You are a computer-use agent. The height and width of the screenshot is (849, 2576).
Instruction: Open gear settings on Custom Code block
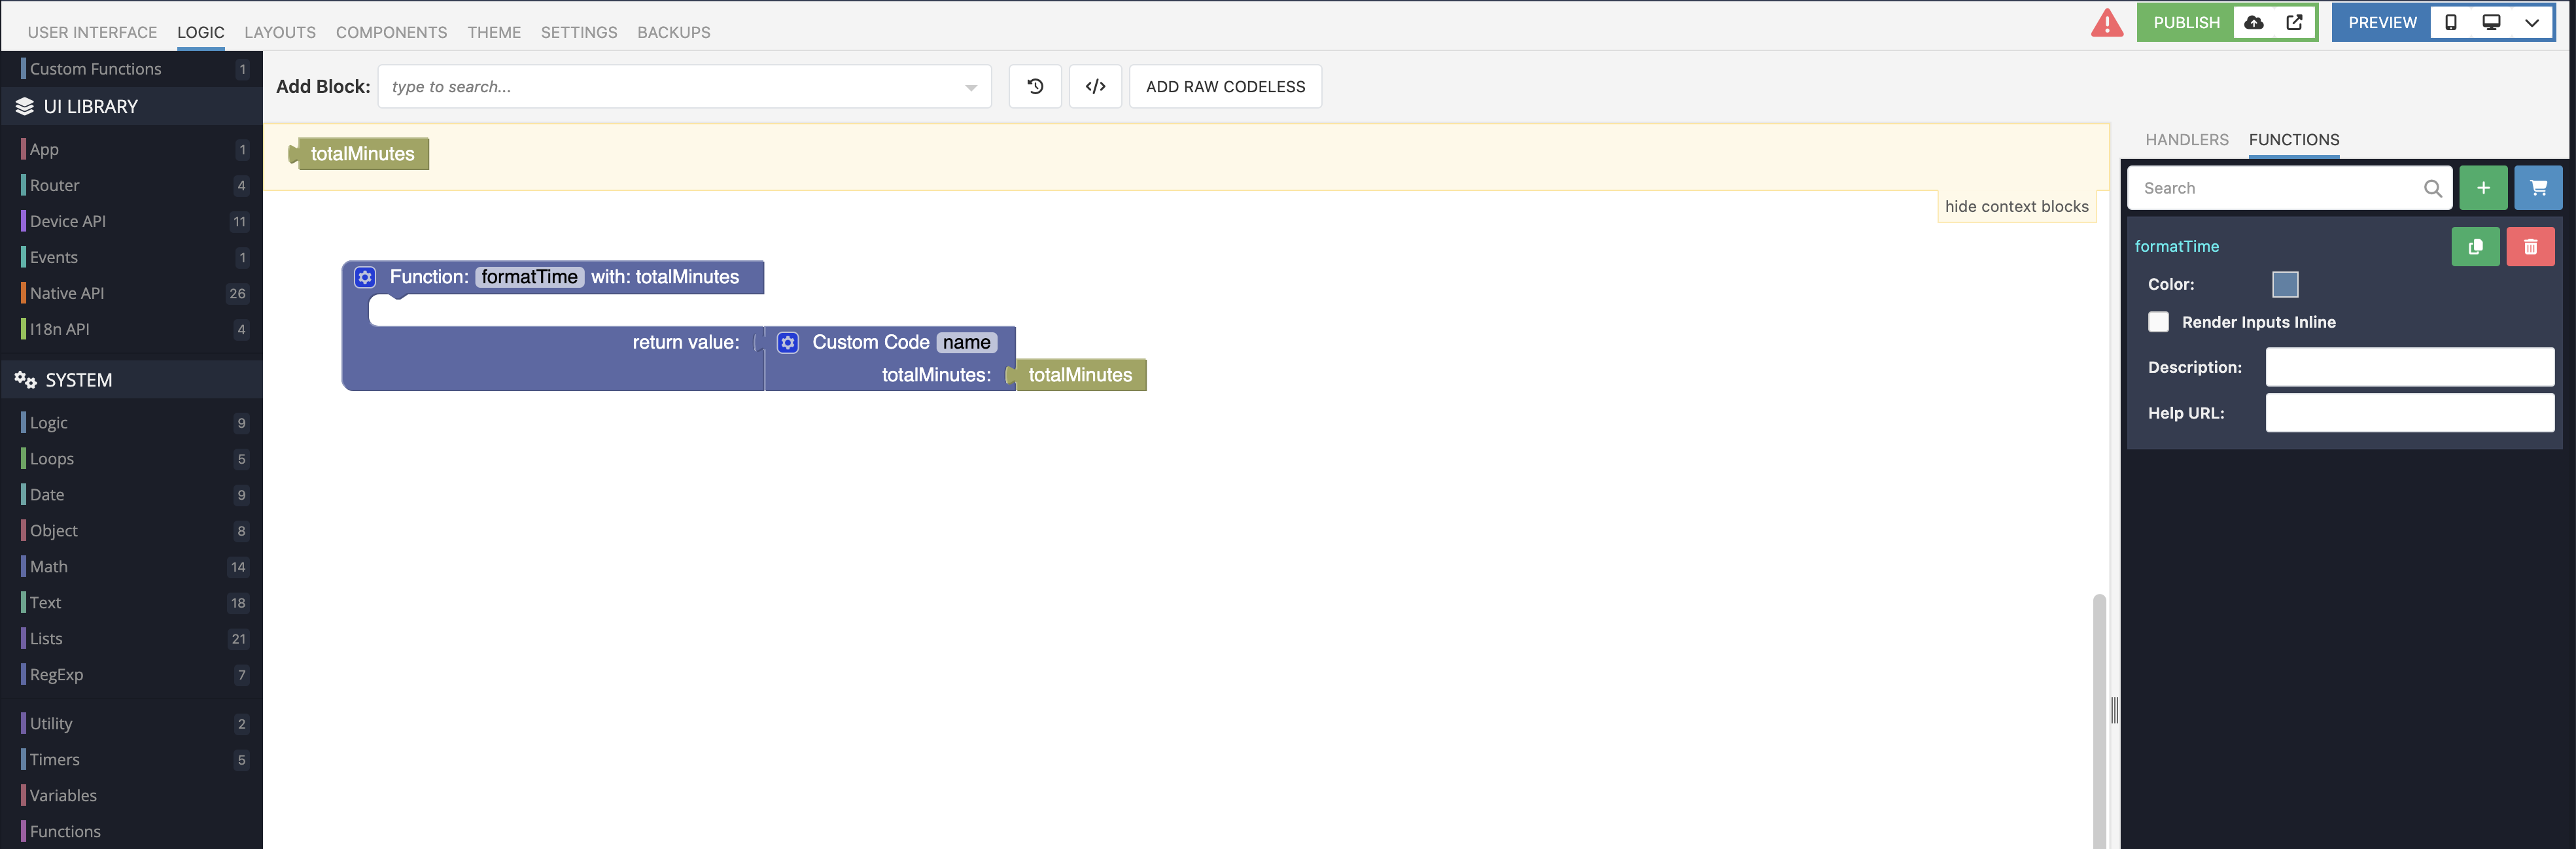pyautogui.click(x=788, y=343)
